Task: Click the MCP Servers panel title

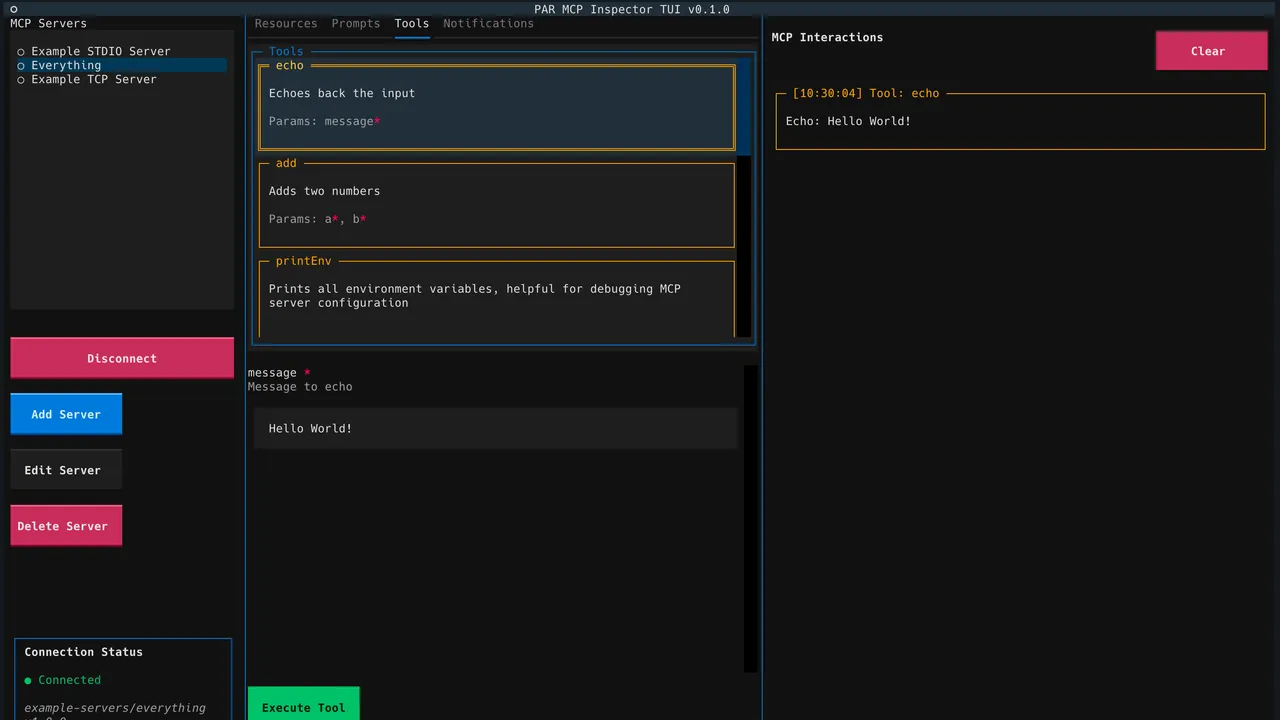Action: [x=48, y=23]
